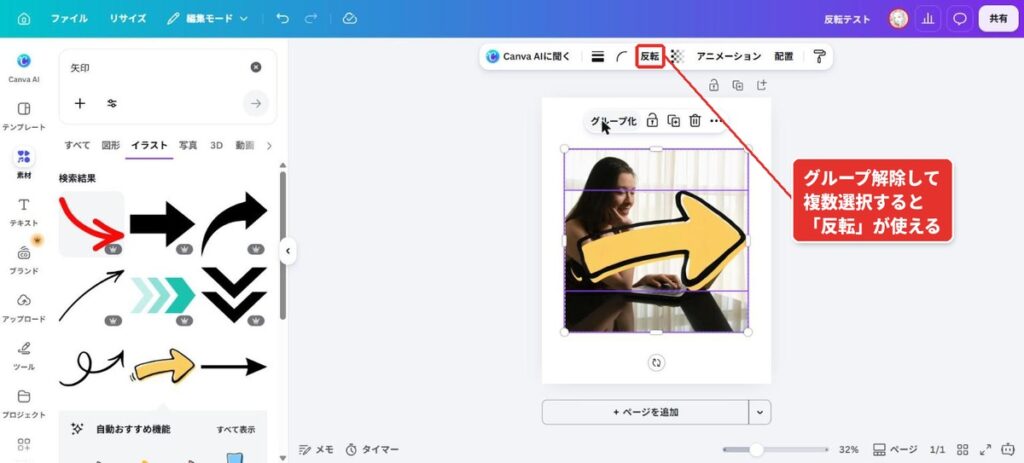The image size is (1024, 463).
Task: Undo the last action
Action: coord(283,19)
